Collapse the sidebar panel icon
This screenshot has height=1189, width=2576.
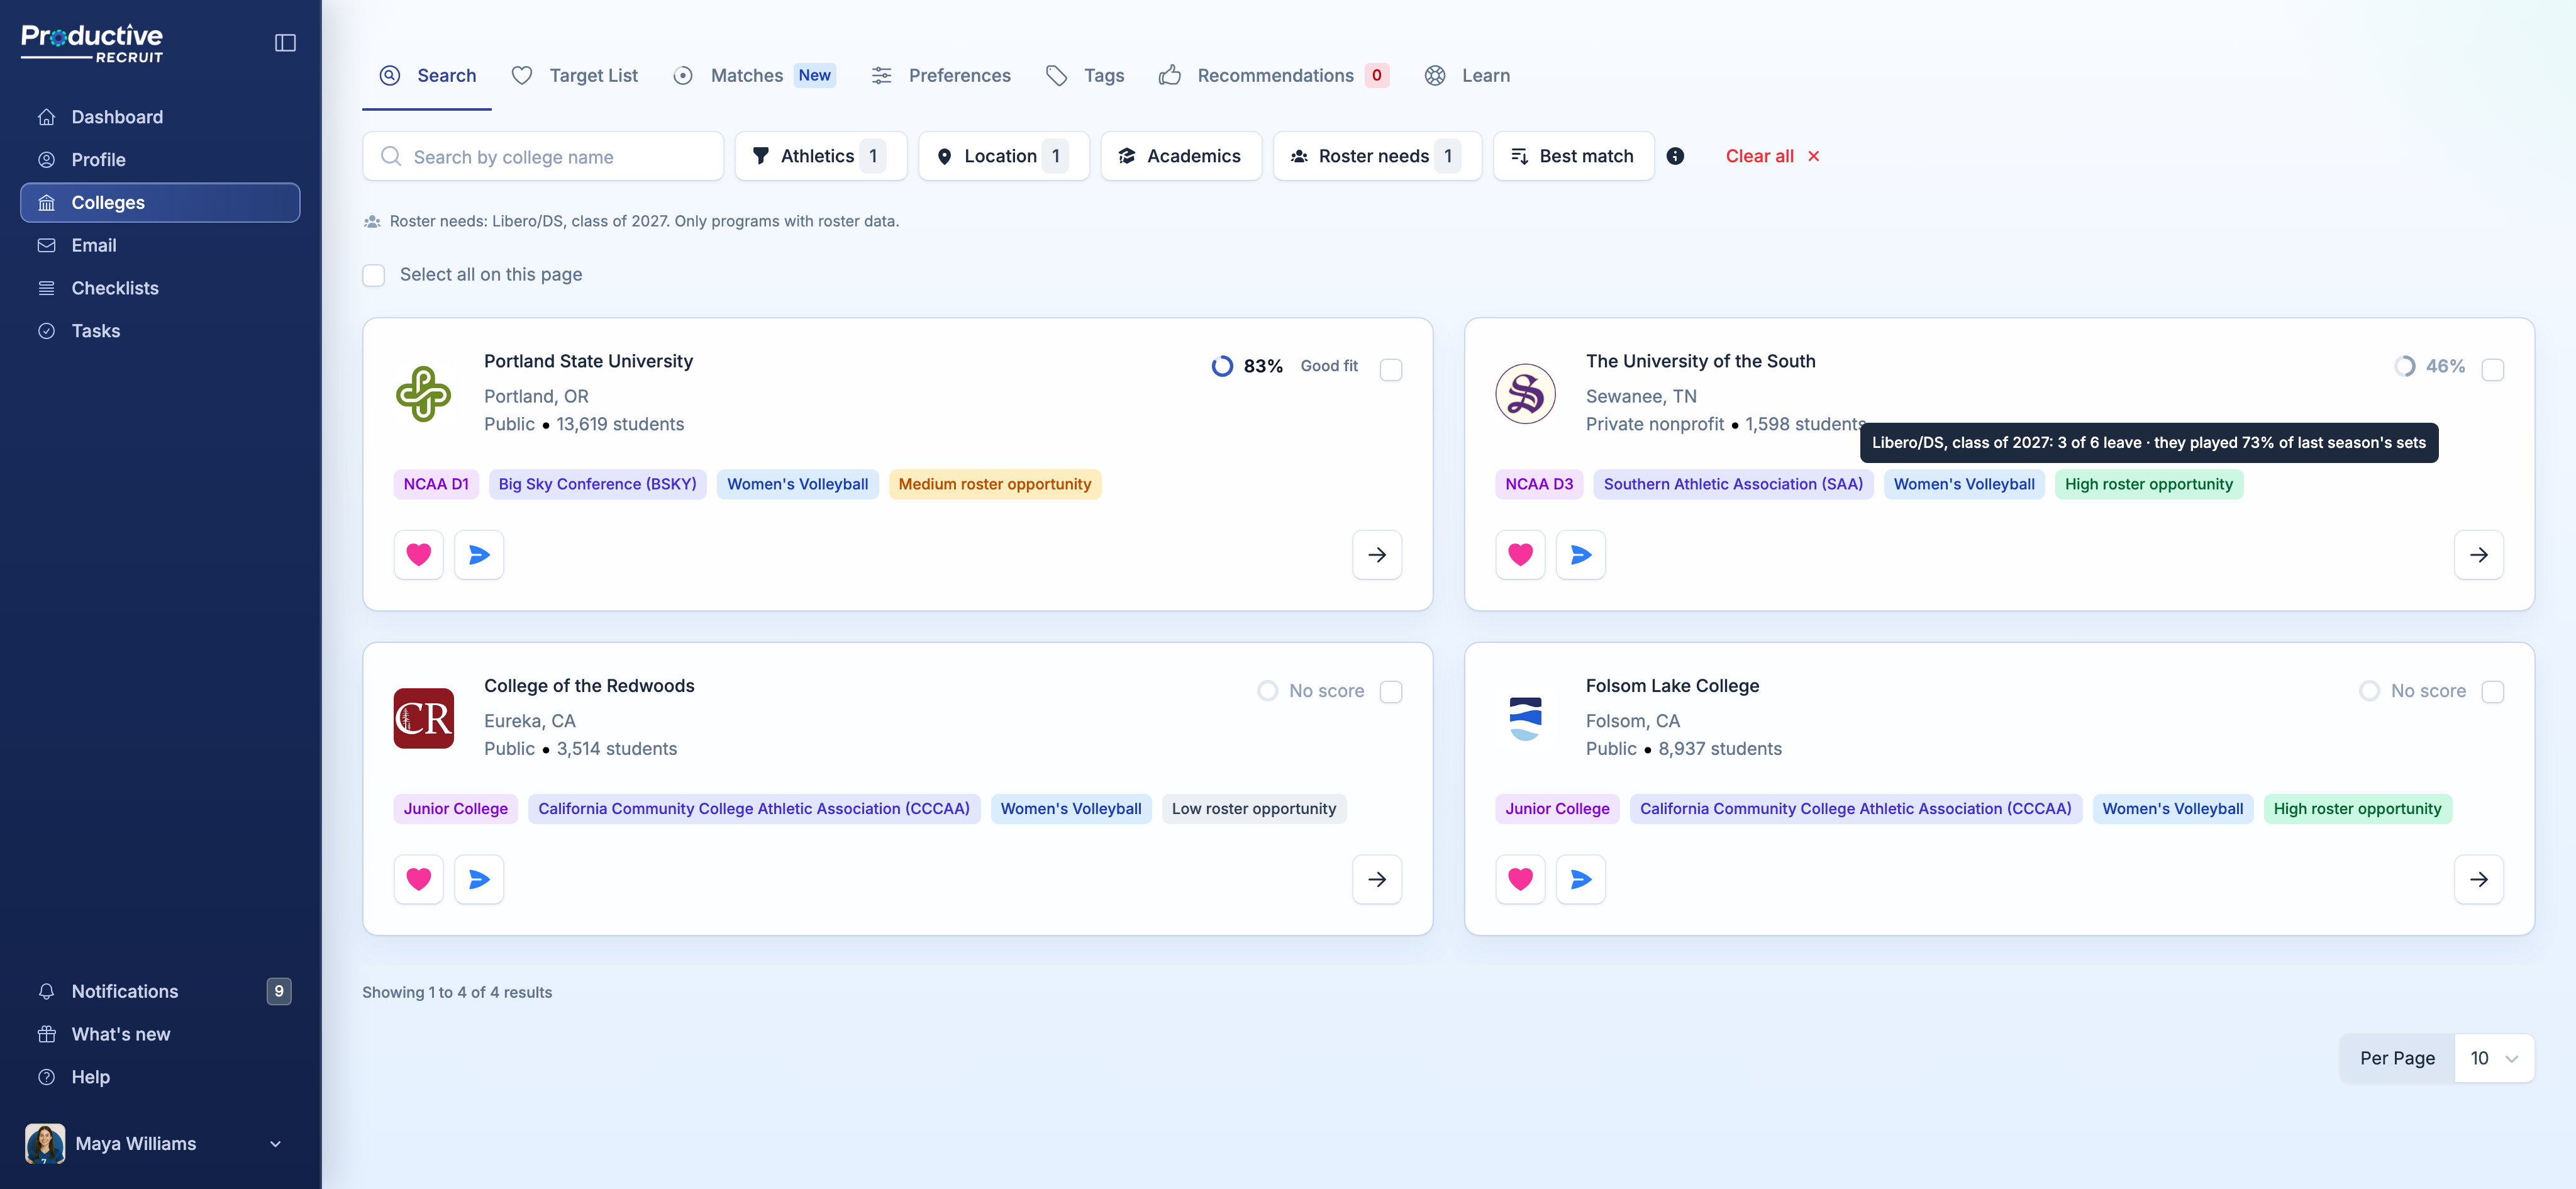point(285,43)
